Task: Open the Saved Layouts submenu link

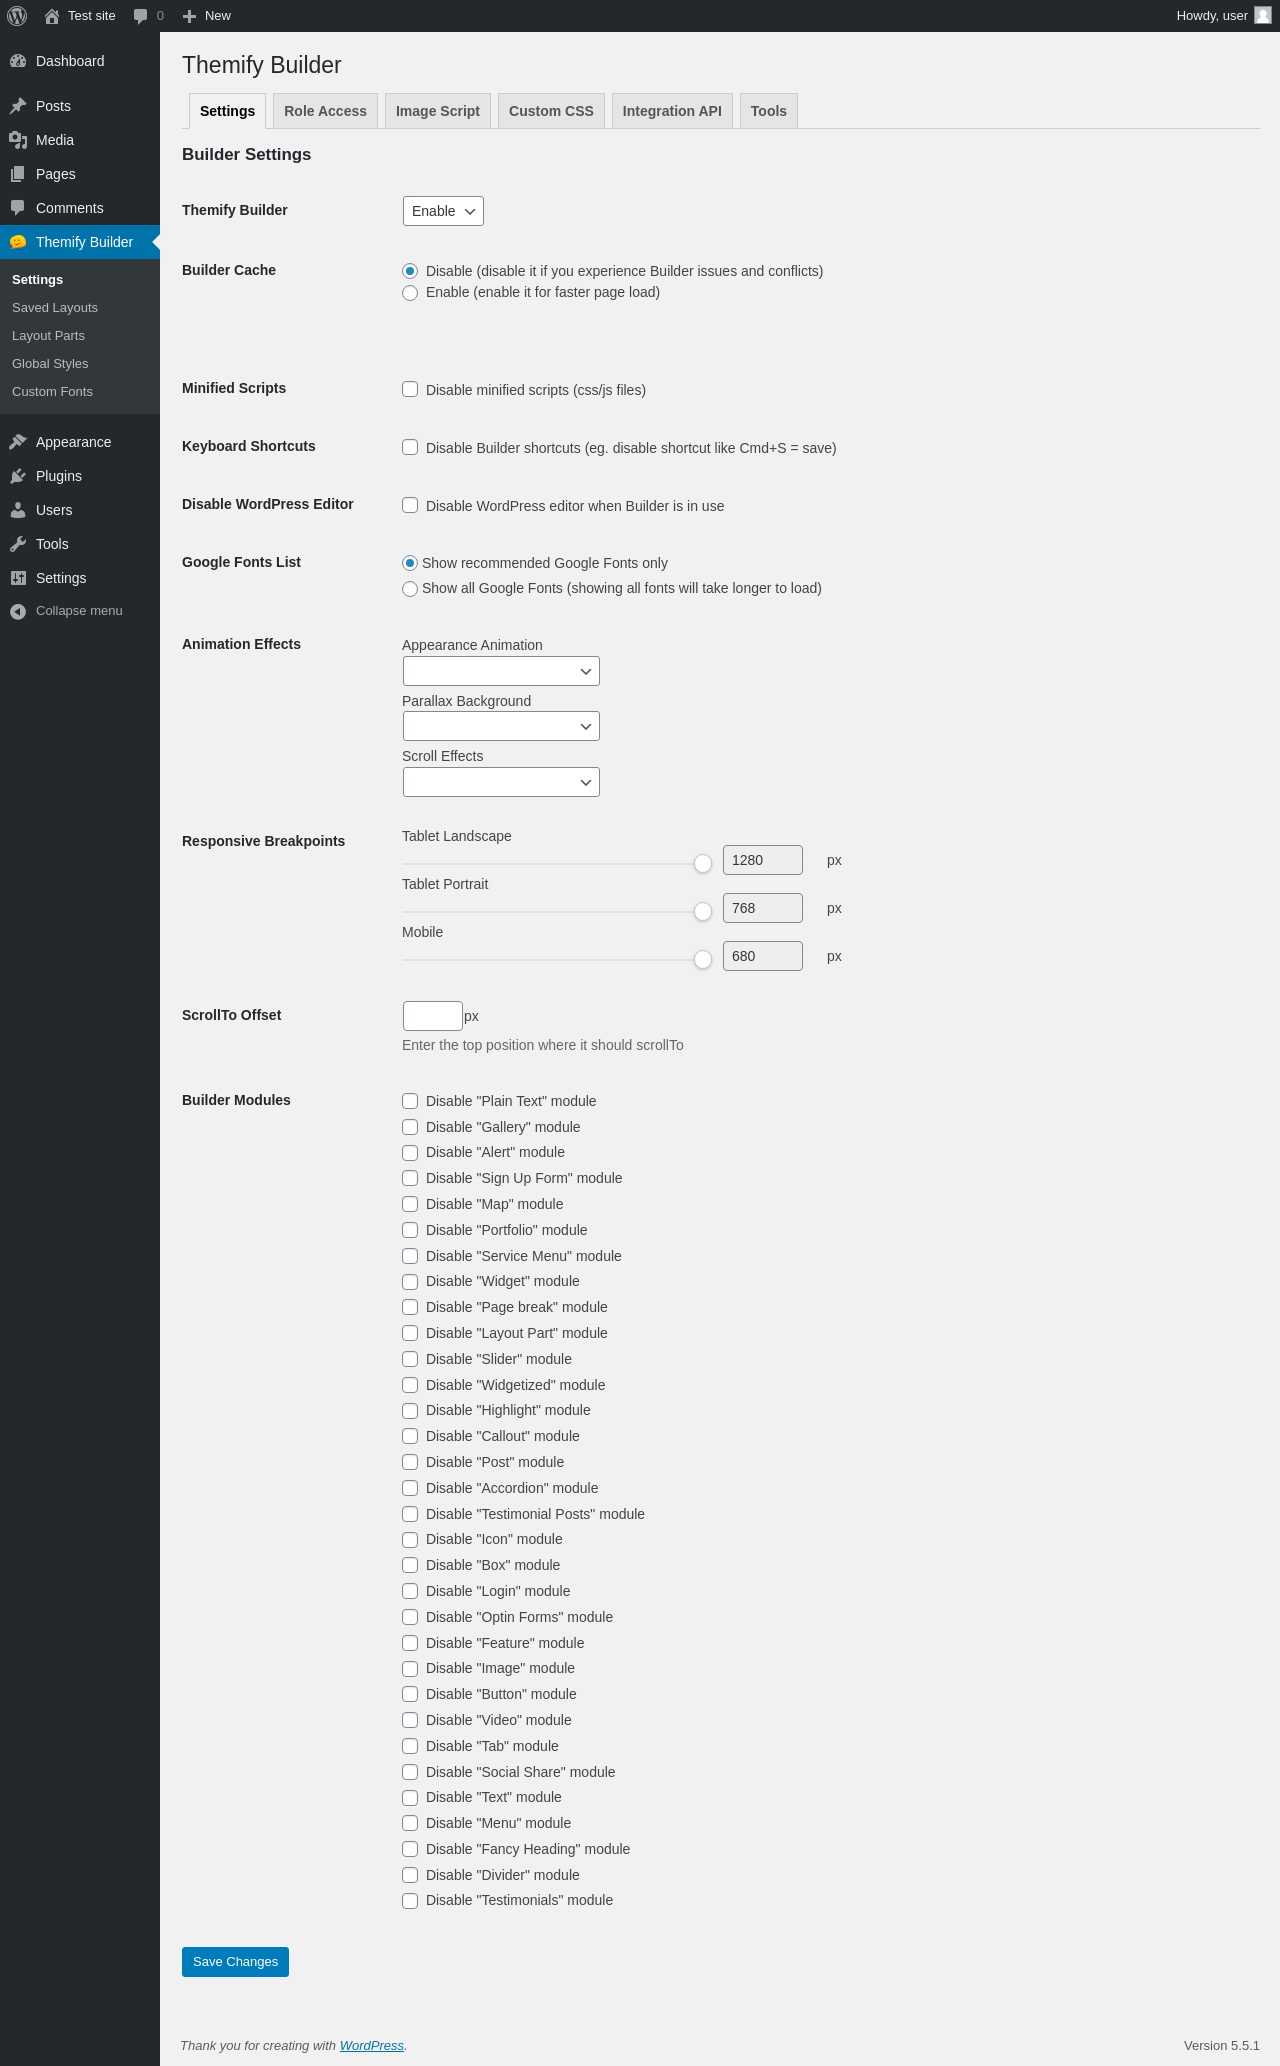Action: point(55,308)
